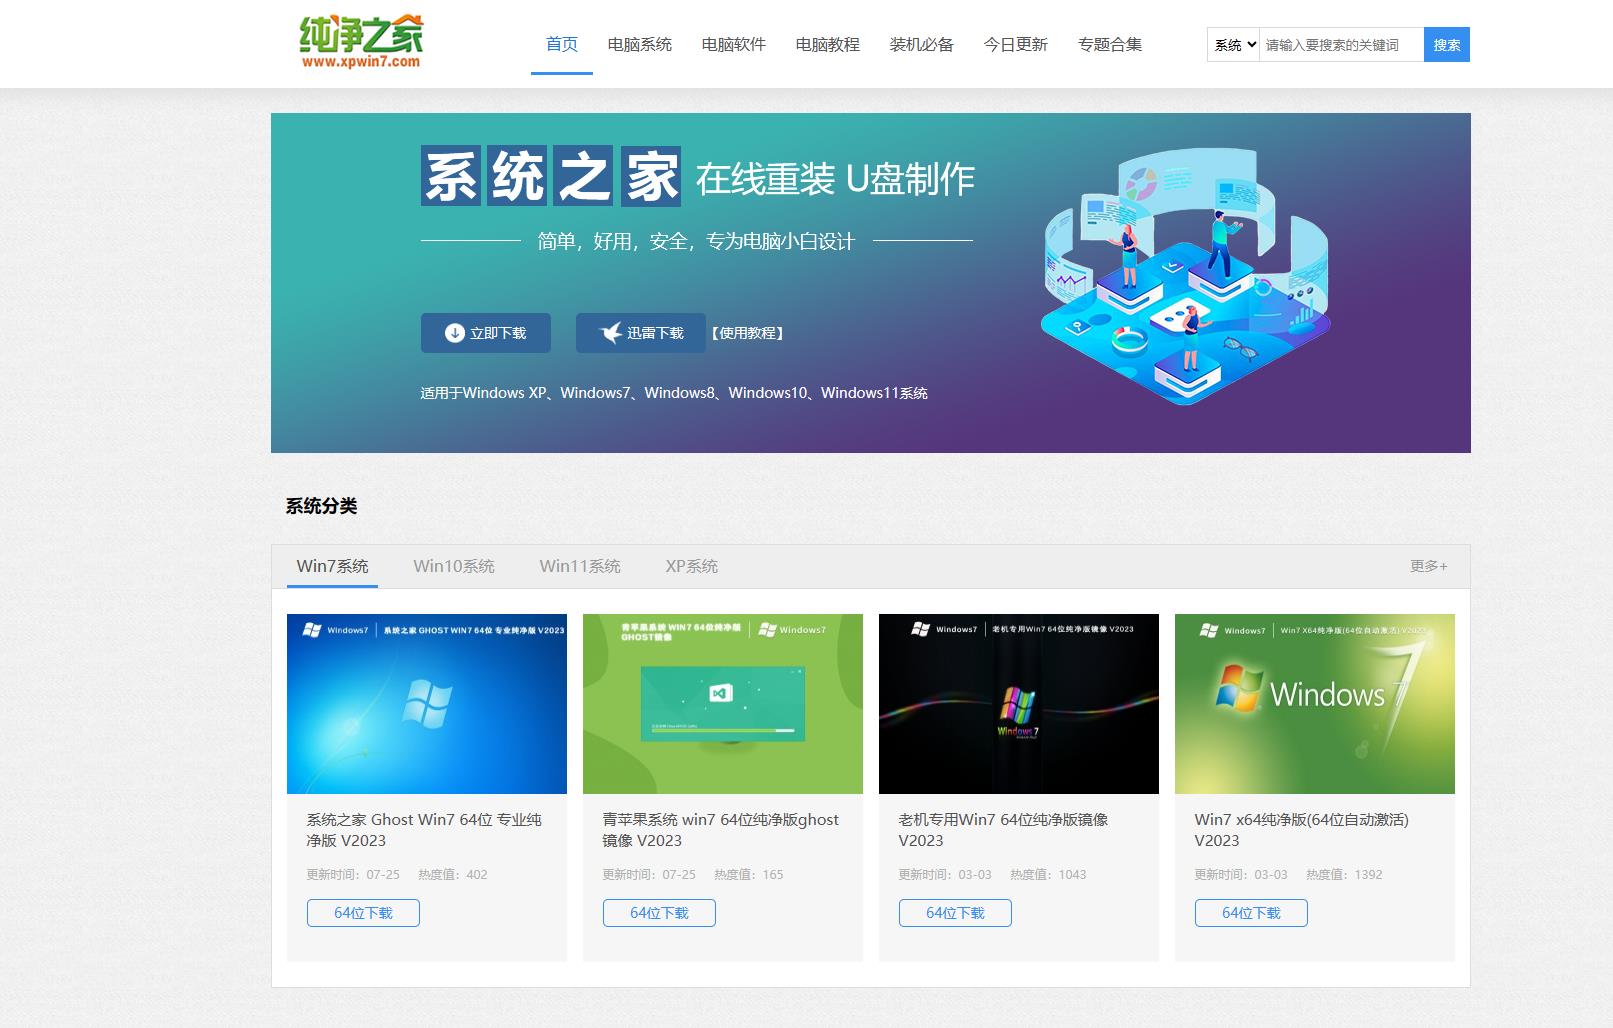Viewport: 1613px width, 1028px height.
Task: Open 老机专用Win7 64位纯净版镜像 title link
Action: [x=1003, y=830]
